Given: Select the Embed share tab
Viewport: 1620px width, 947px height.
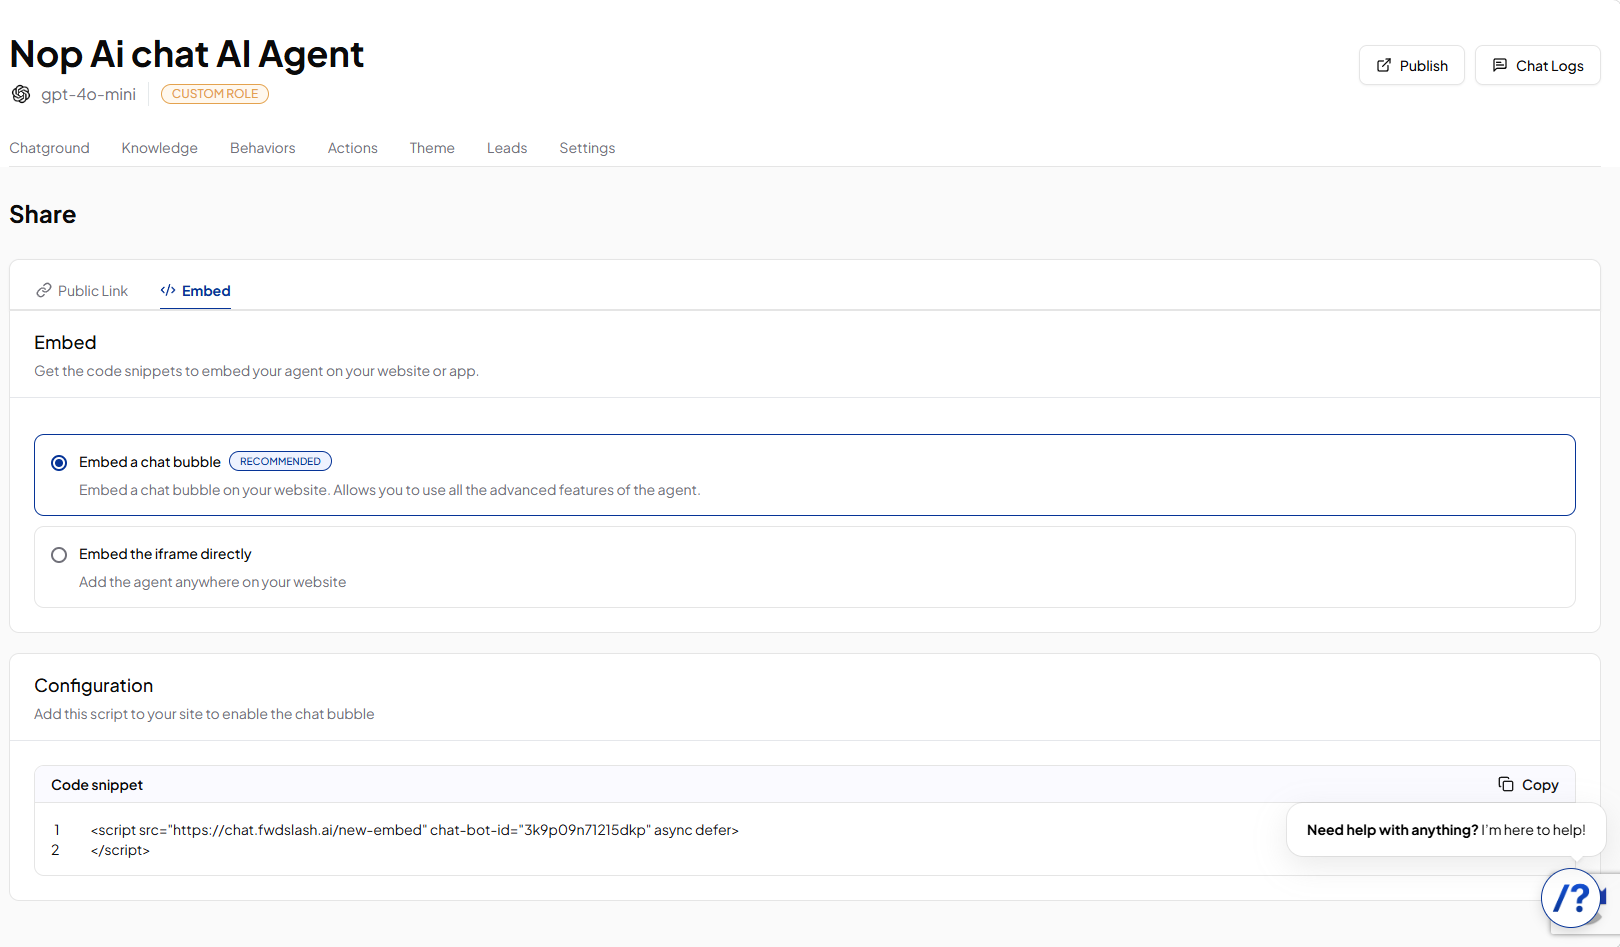Looking at the screenshot, I should click(x=195, y=290).
